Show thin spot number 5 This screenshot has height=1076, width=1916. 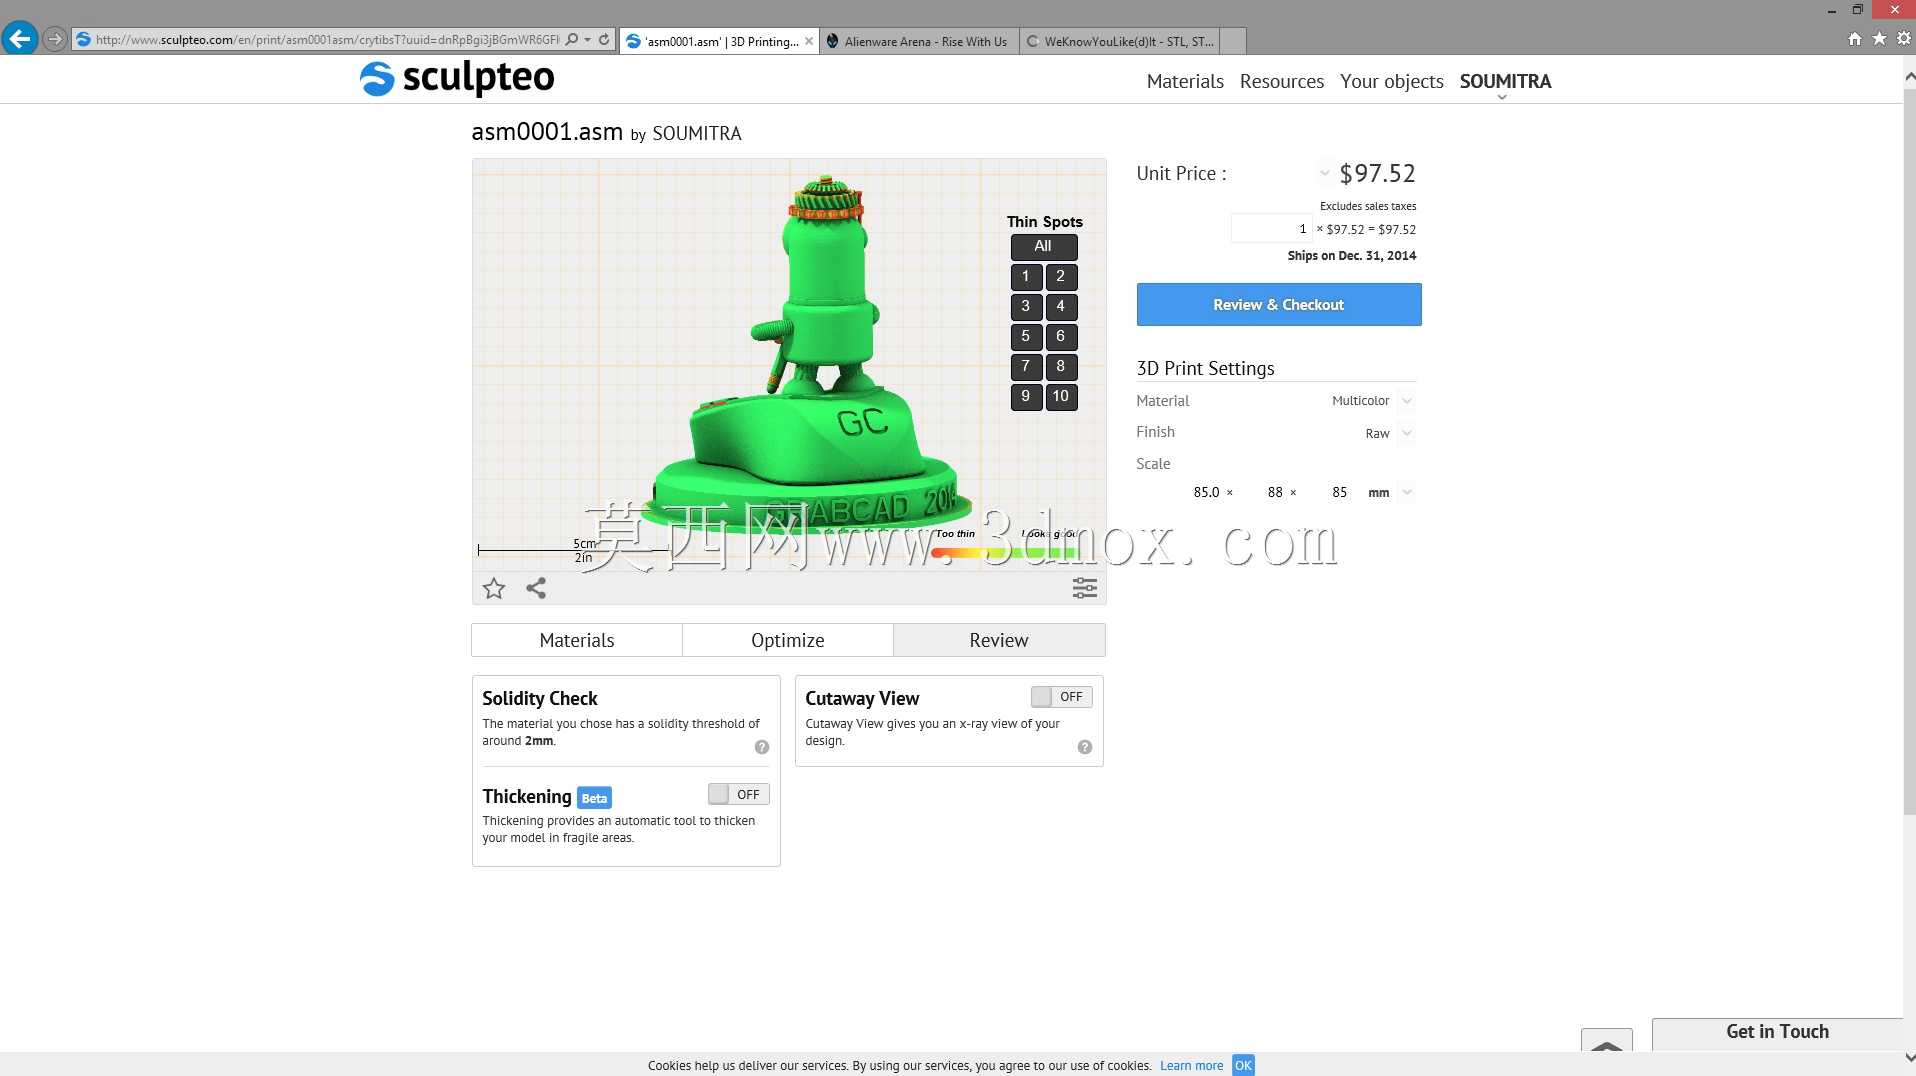coord(1026,337)
